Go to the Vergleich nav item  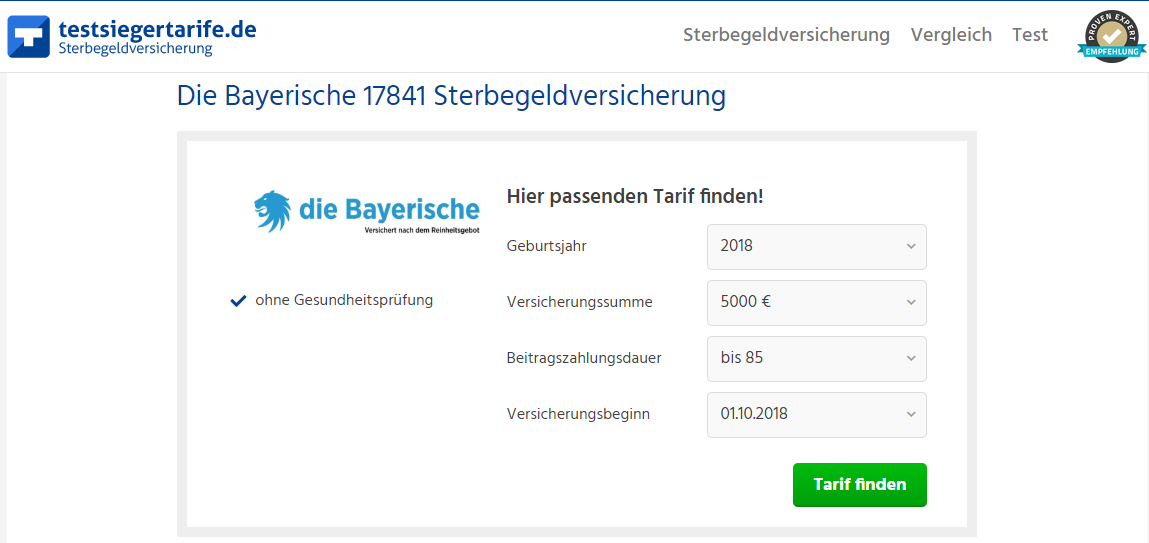click(x=951, y=34)
